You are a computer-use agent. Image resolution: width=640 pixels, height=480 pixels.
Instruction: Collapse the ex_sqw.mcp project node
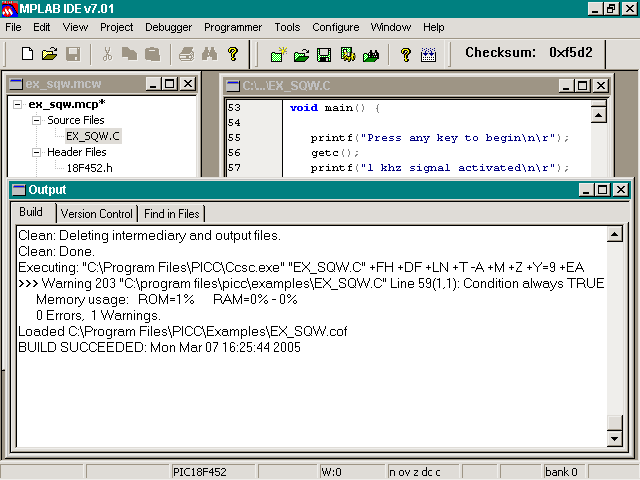(18, 104)
